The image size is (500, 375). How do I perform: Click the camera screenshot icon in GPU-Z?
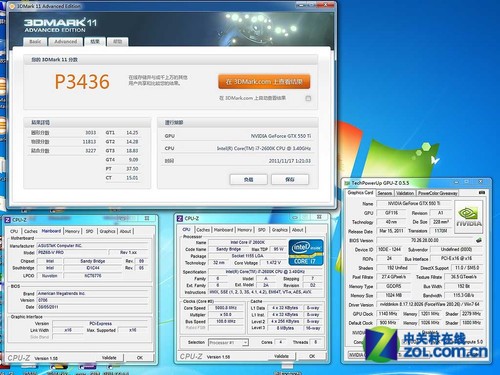[482, 193]
